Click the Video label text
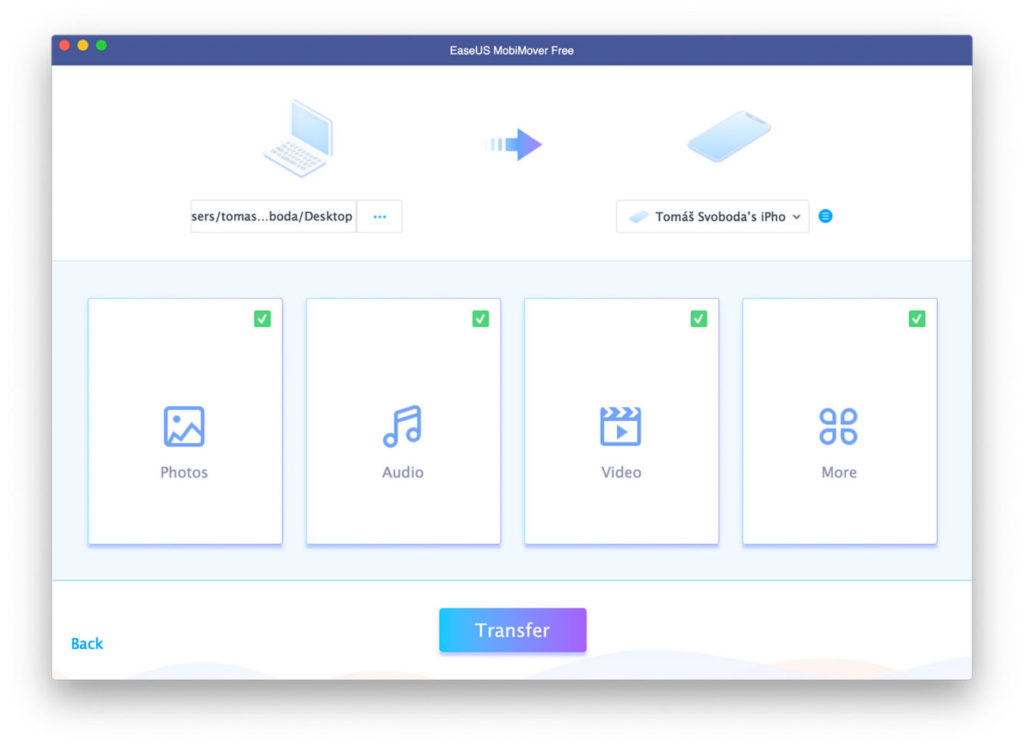Viewport: 1024px width, 748px height. pyautogui.click(x=621, y=472)
